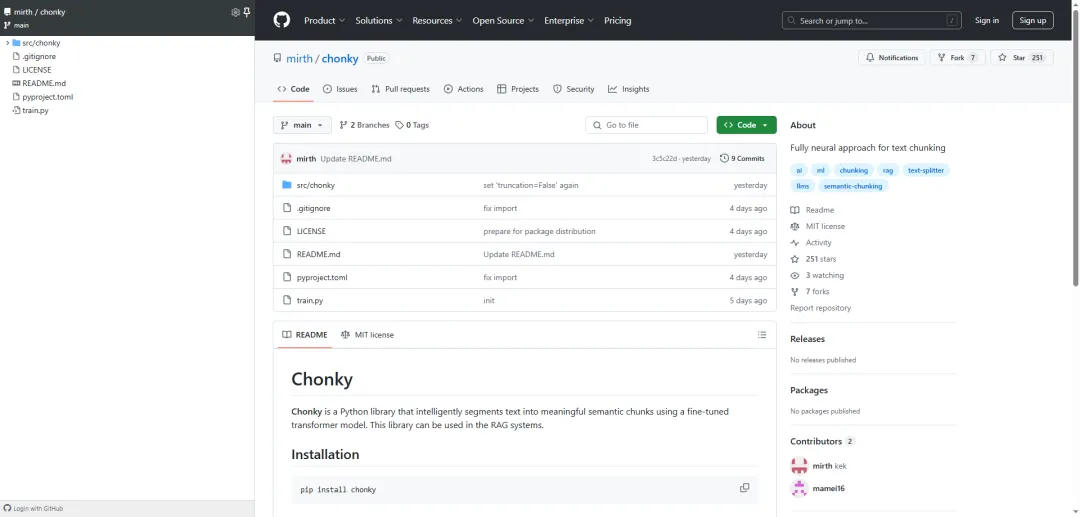Viewport: 1080px width, 517px height.
Task: Toggle the sidebar pin icon
Action: pos(247,12)
